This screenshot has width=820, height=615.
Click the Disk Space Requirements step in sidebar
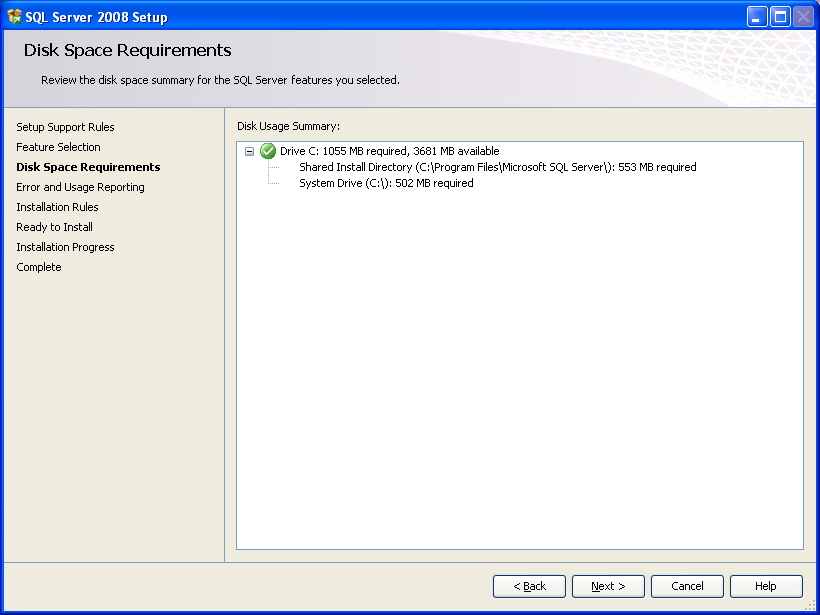click(88, 167)
